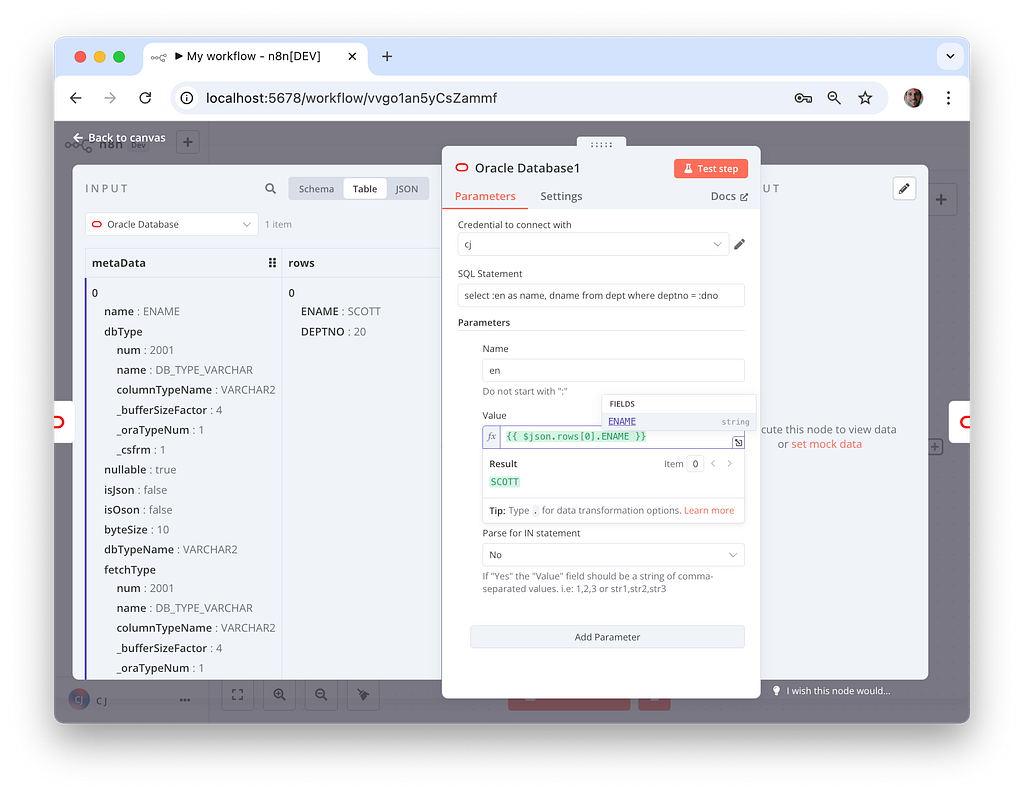Click the Back to canvas link
This screenshot has height=795, width=1024.
click(119, 138)
